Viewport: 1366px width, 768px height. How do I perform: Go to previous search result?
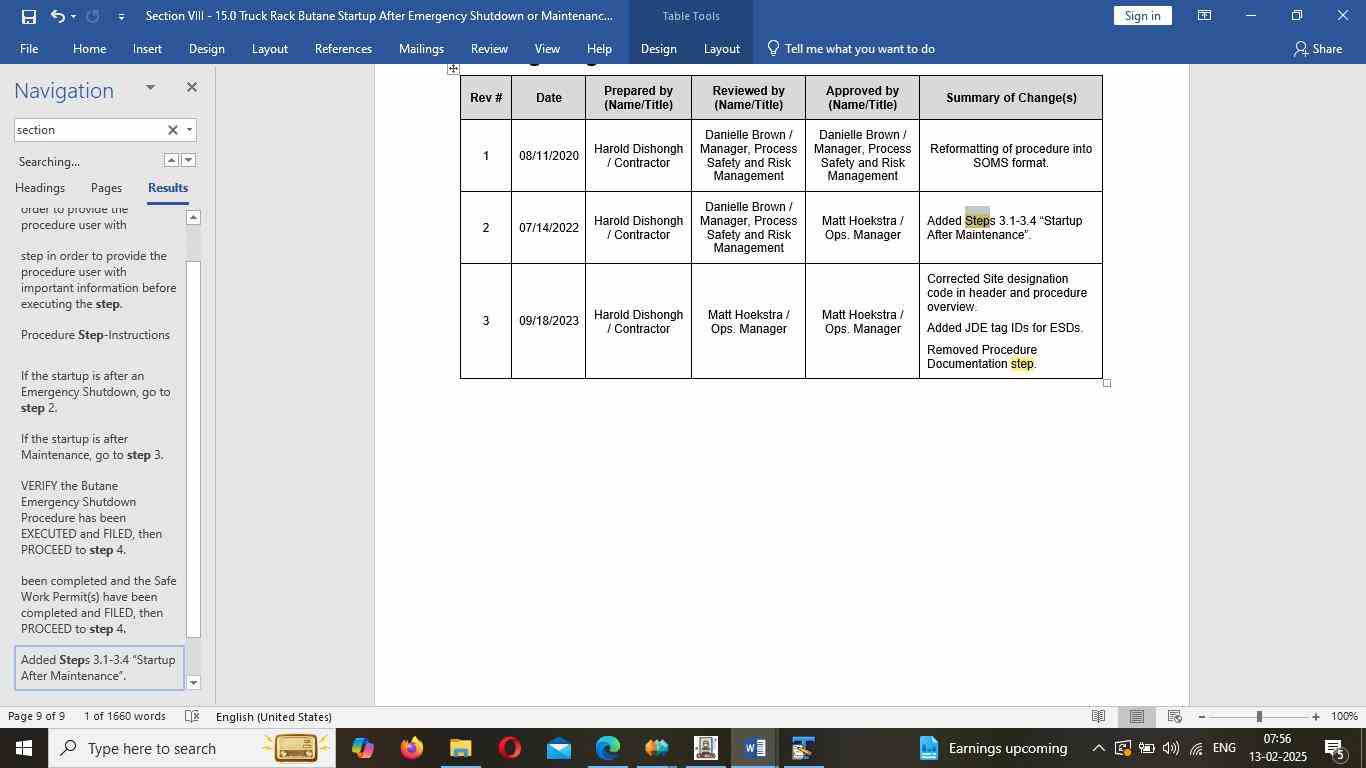pyautogui.click(x=171, y=160)
